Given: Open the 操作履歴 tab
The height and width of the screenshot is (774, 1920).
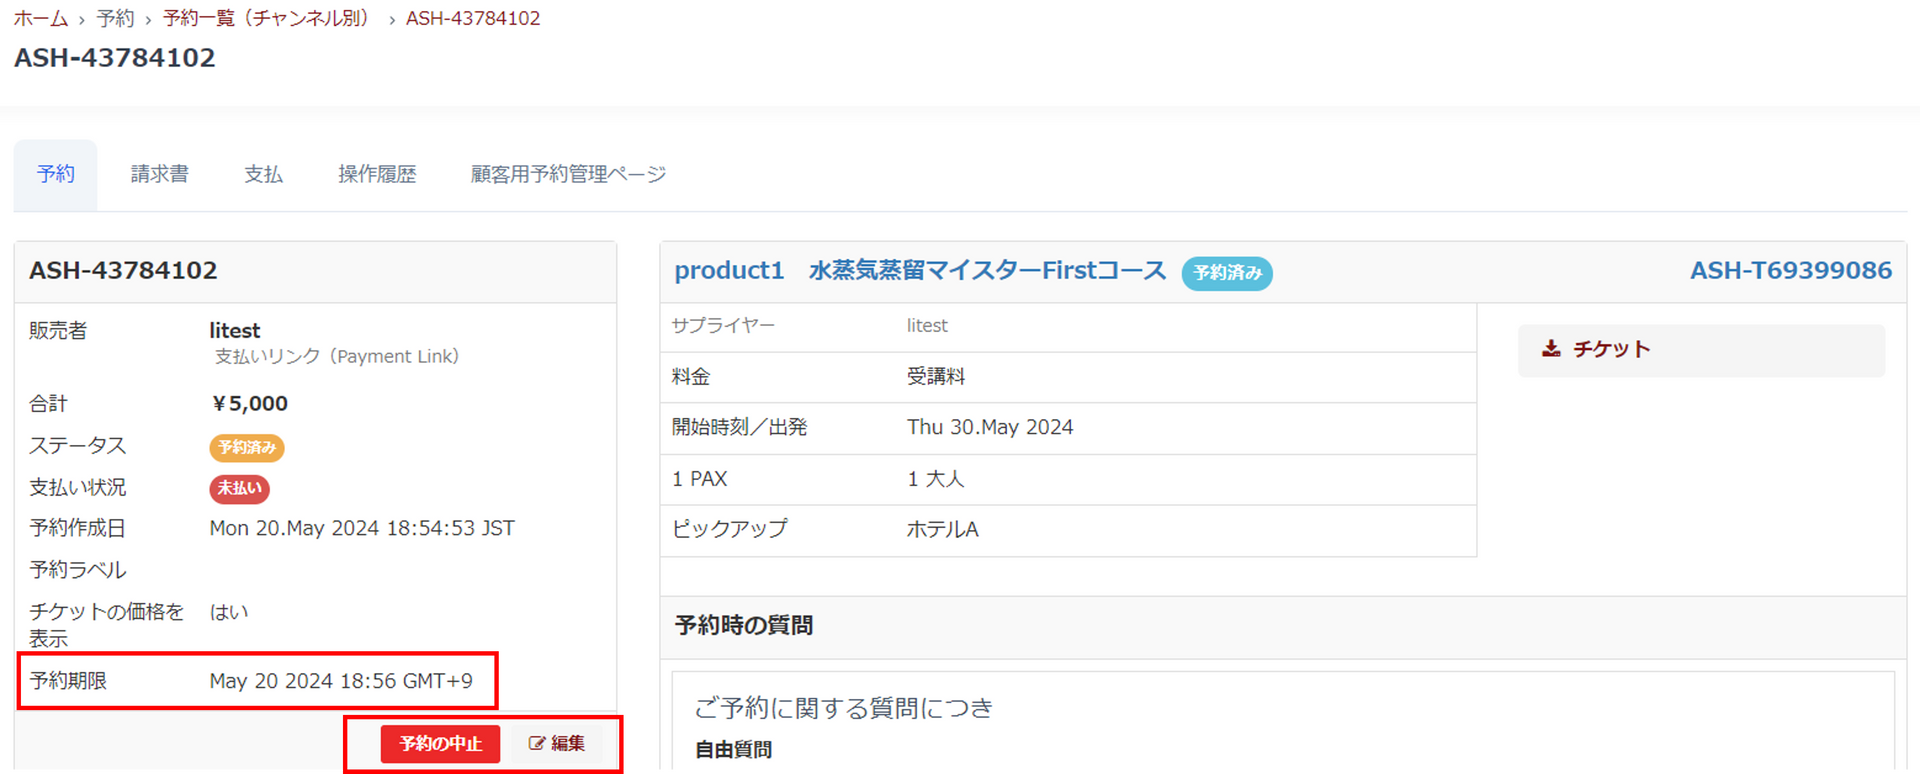Looking at the screenshot, I should pos(377,174).
